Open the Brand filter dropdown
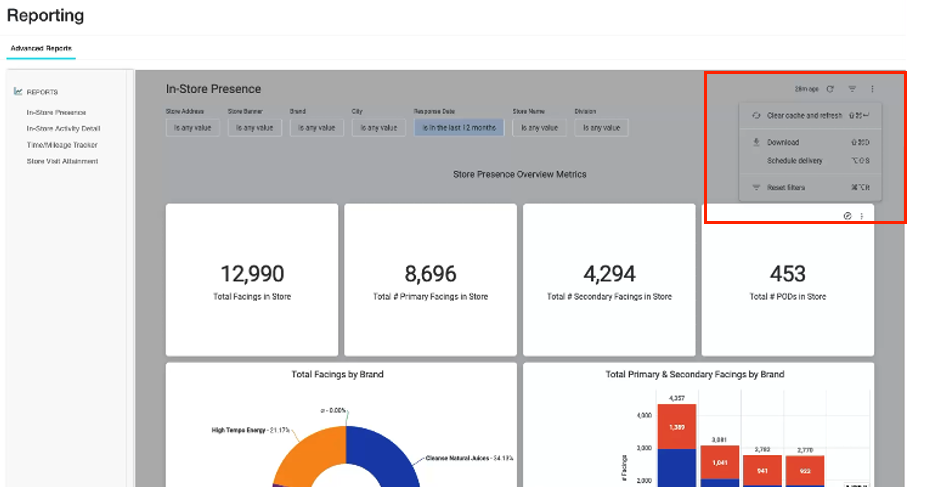The image size is (942, 487). tap(317, 127)
